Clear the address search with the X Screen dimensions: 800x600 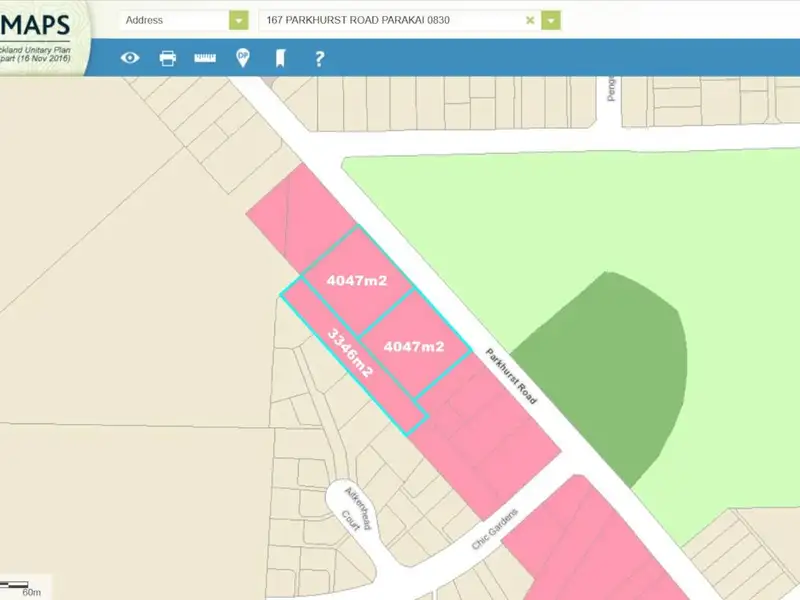click(530, 20)
